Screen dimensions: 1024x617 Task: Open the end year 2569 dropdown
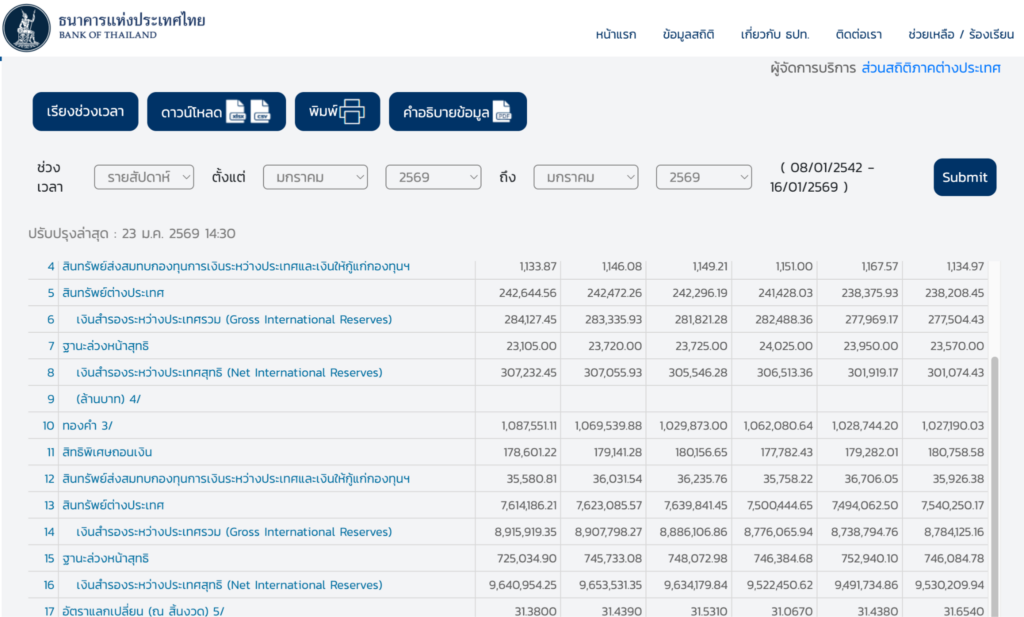coord(703,177)
